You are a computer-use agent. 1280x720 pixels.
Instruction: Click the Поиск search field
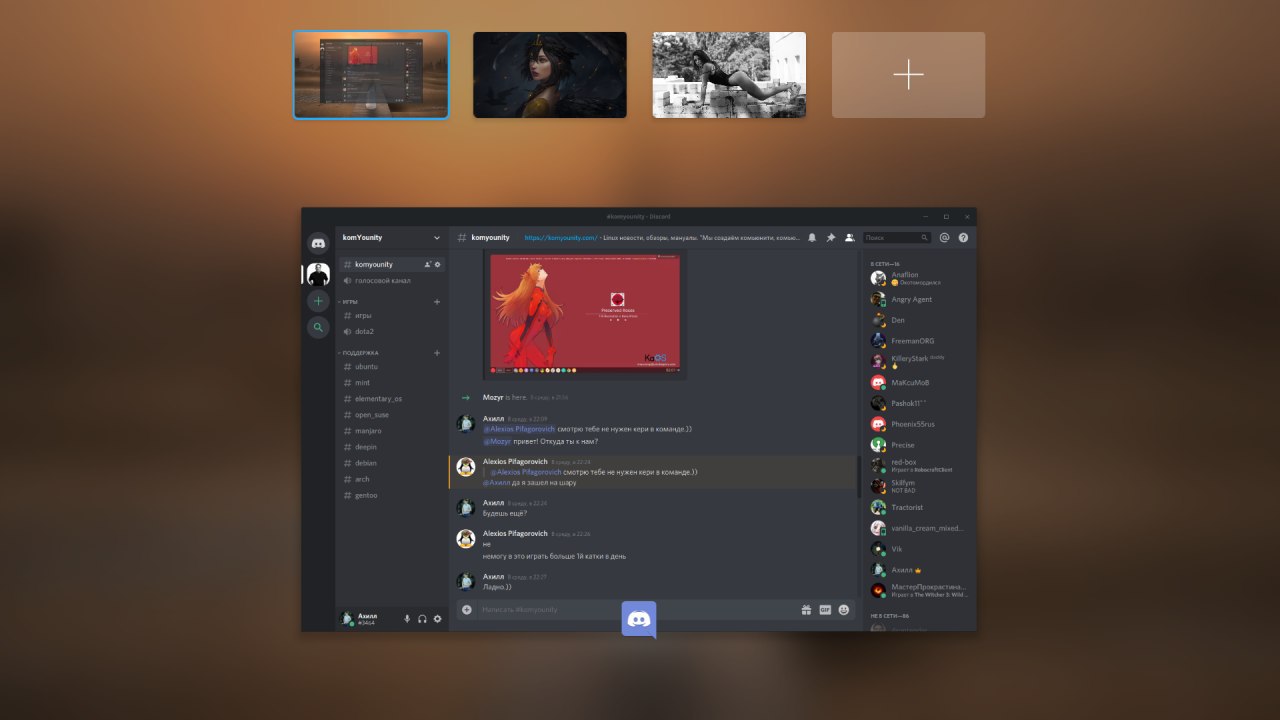tap(897, 238)
